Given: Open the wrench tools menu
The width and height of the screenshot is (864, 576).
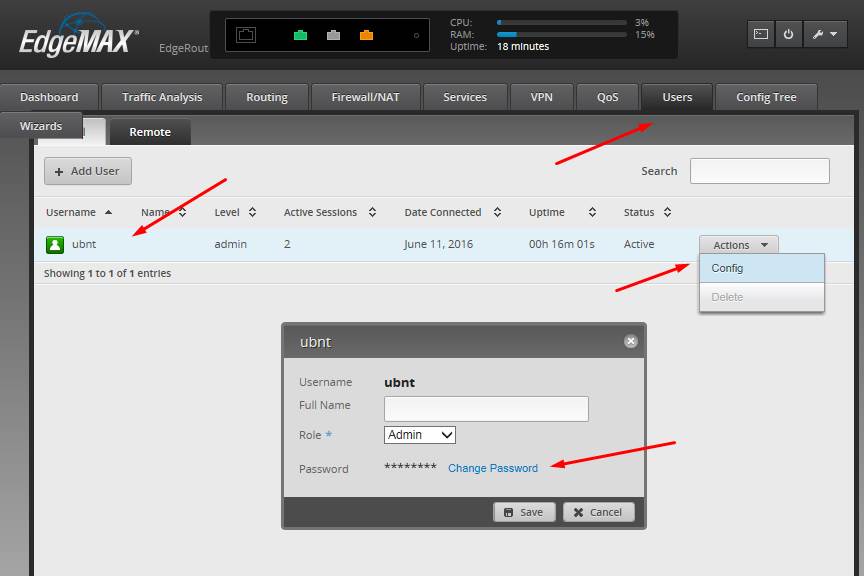Looking at the screenshot, I should click(x=824, y=34).
